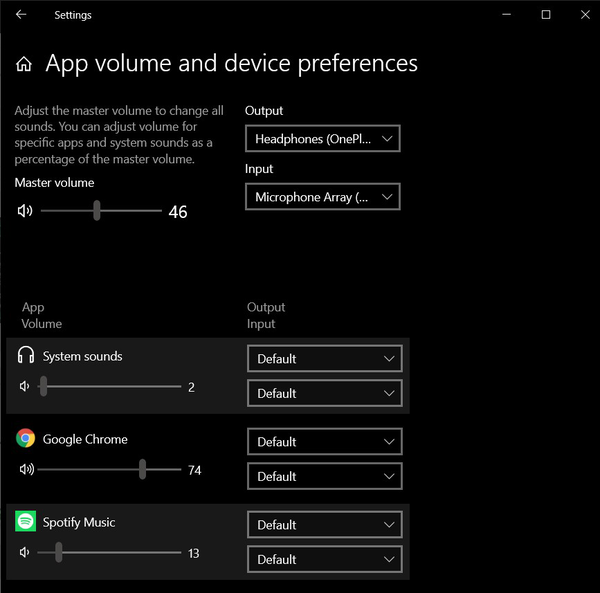Expand System sounds input Default dropdown
The width and height of the screenshot is (600, 593).
[325, 393]
